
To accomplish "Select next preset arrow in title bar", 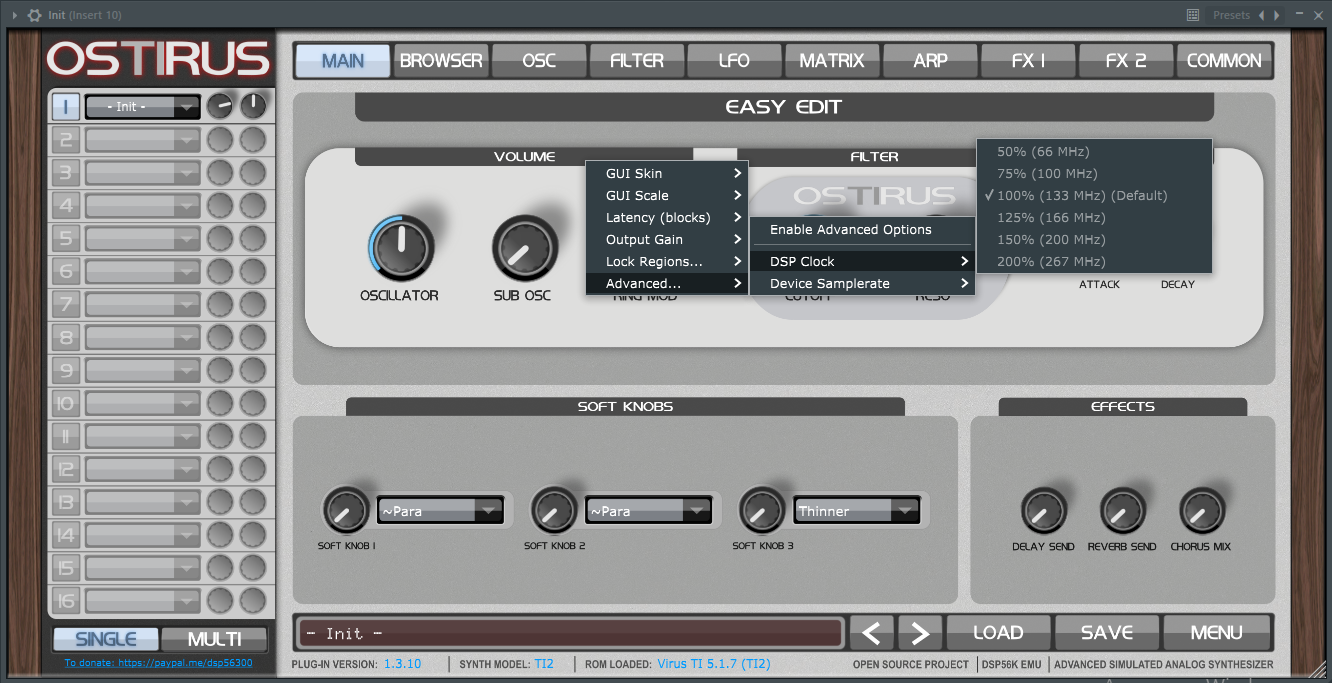I will (1276, 15).
